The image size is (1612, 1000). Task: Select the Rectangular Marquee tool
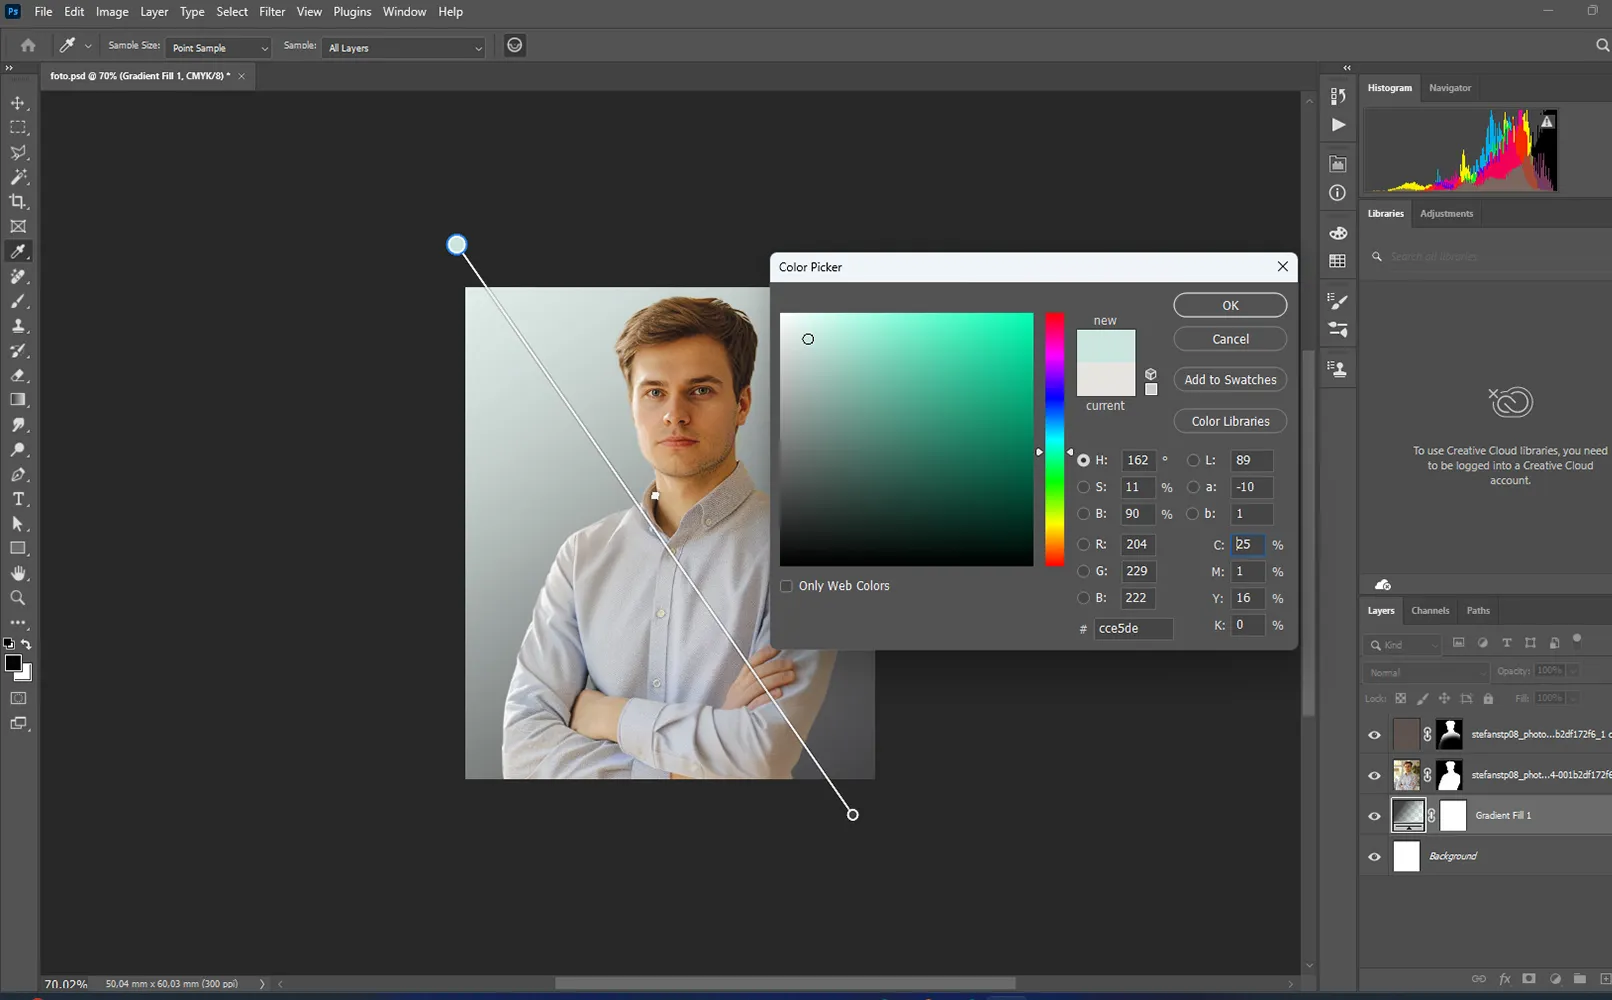point(18,128)
